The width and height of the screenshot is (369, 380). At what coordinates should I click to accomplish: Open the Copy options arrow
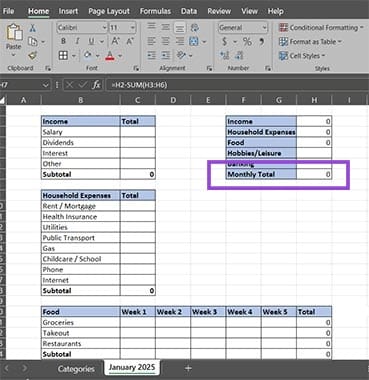point(43,42)
